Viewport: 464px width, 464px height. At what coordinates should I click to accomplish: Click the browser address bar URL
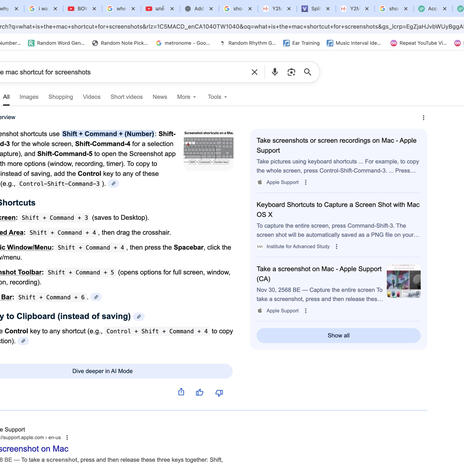coord(232,27)
